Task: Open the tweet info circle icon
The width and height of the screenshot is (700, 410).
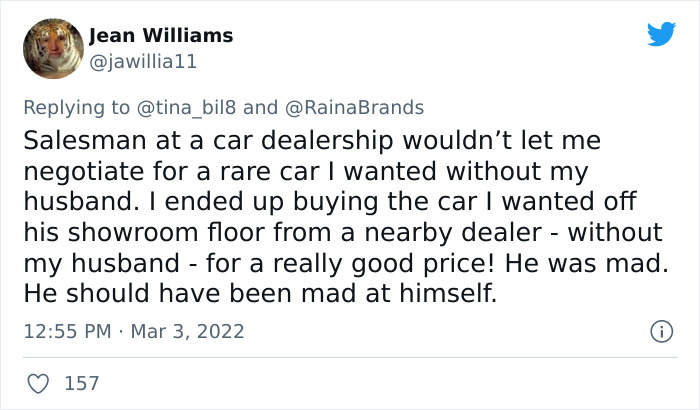Action: click(x=660, y=331)
